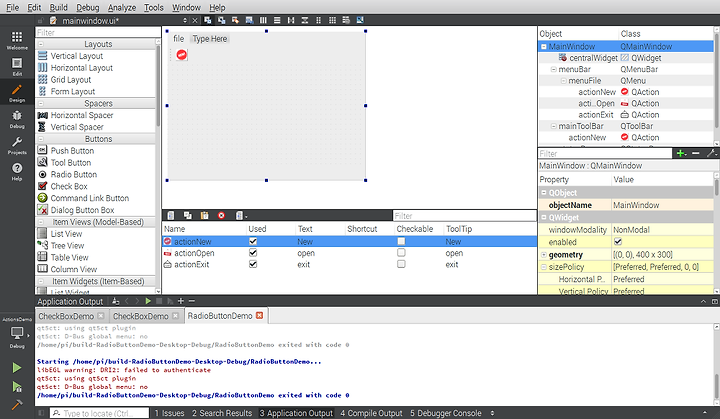Select Edit Widgets mode in form toolbar

(208, 20)
